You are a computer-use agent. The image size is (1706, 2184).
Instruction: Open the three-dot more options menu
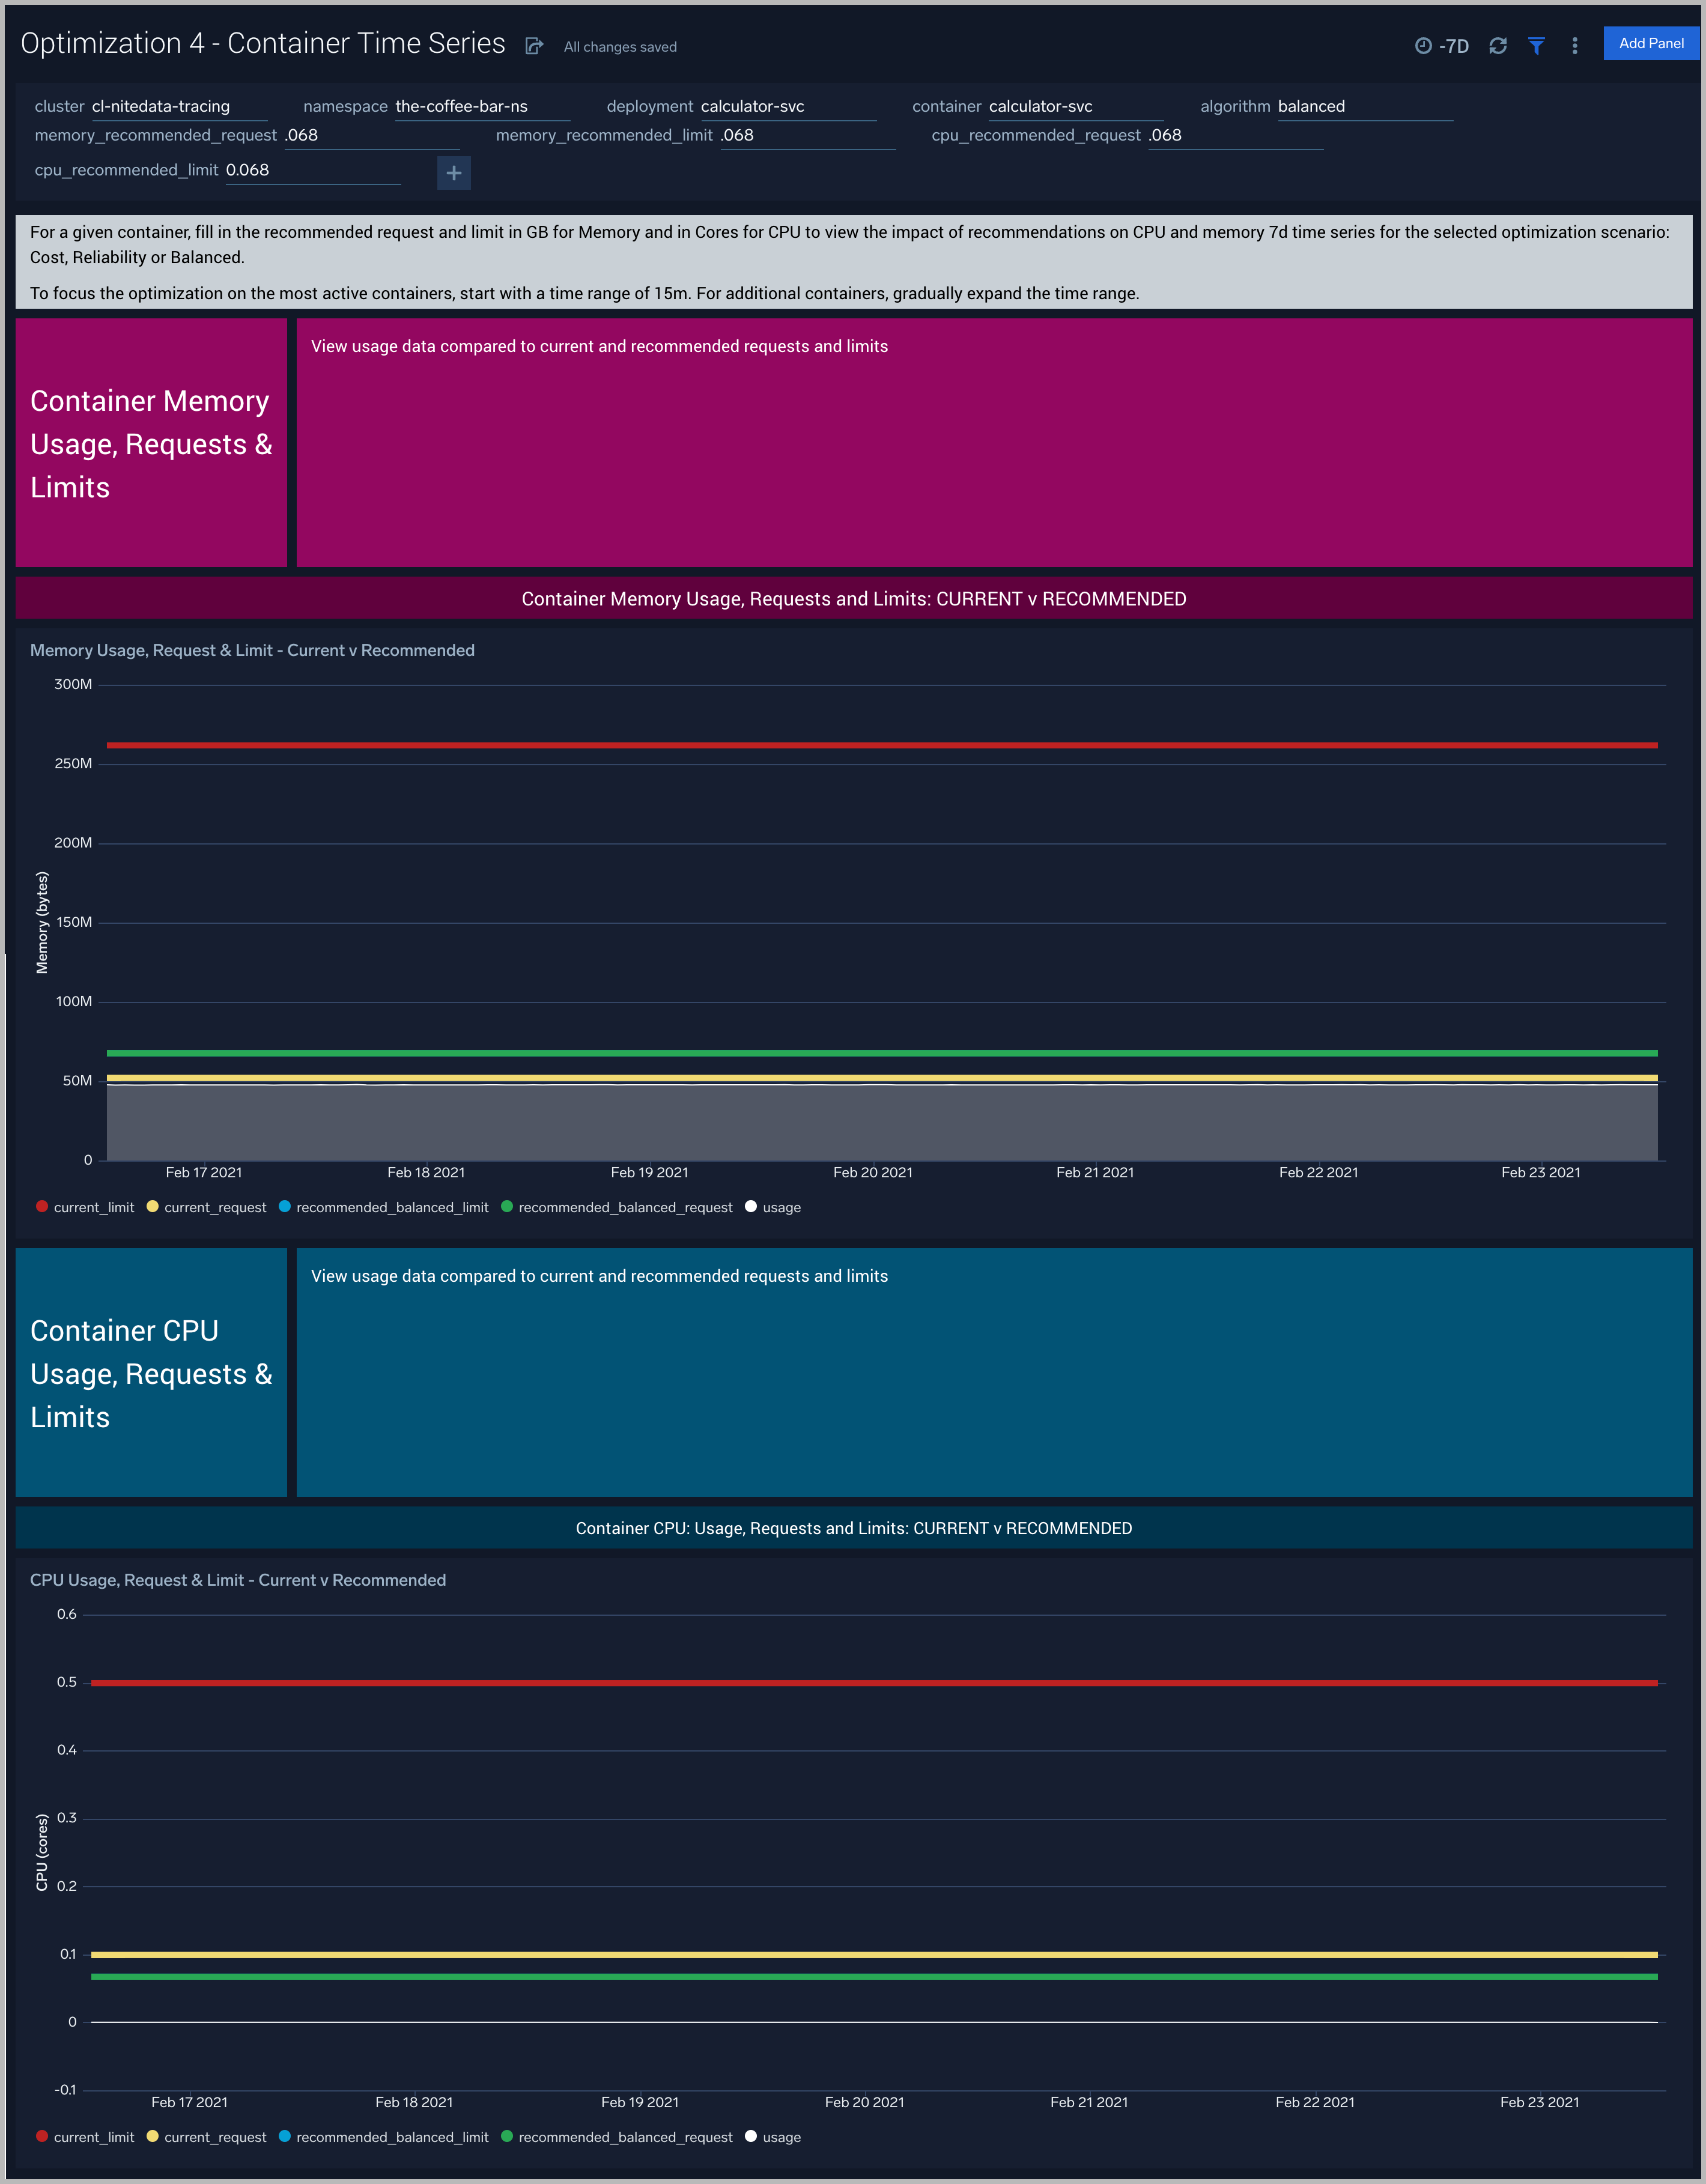tap(1574, 46)
